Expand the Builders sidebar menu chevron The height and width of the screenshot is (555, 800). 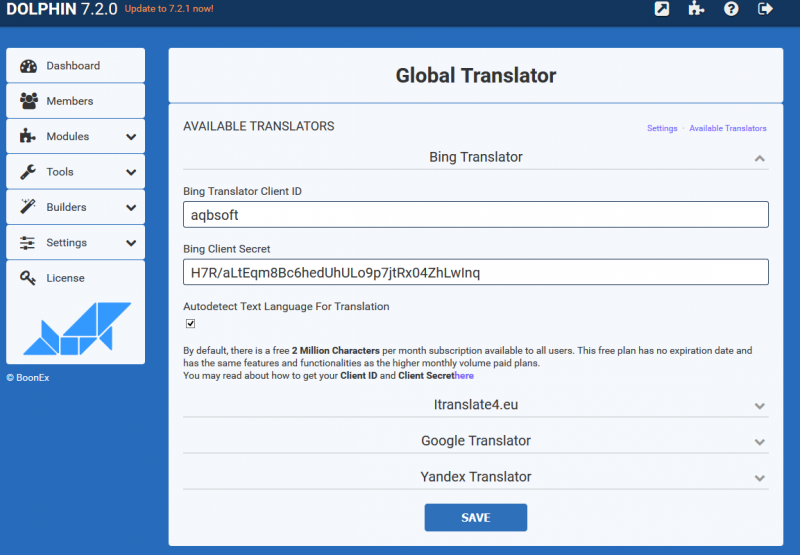[x=131, y=208]
